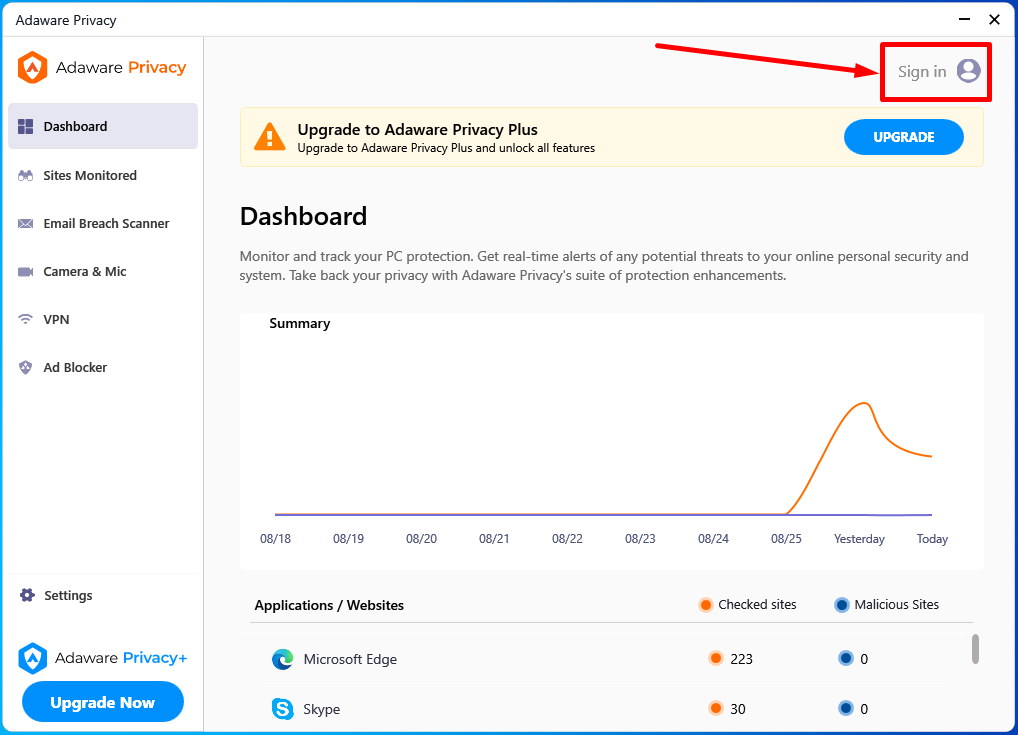1018x735 pixels.
Task: Click the Yesterday label on the chart
Action: pos(859,539)
